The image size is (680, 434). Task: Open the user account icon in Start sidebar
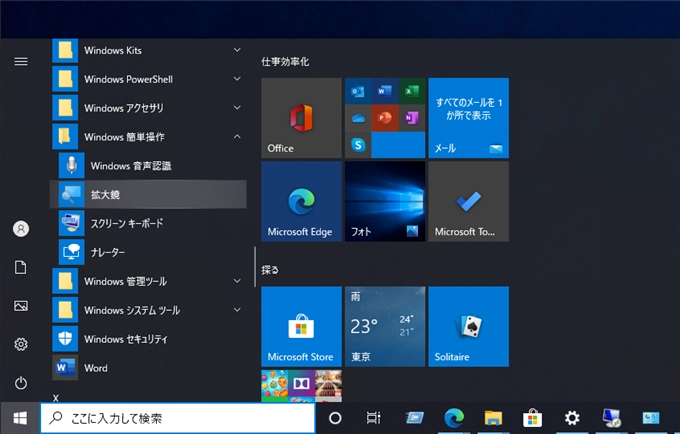pyautogui.click(x=21, y=228)
